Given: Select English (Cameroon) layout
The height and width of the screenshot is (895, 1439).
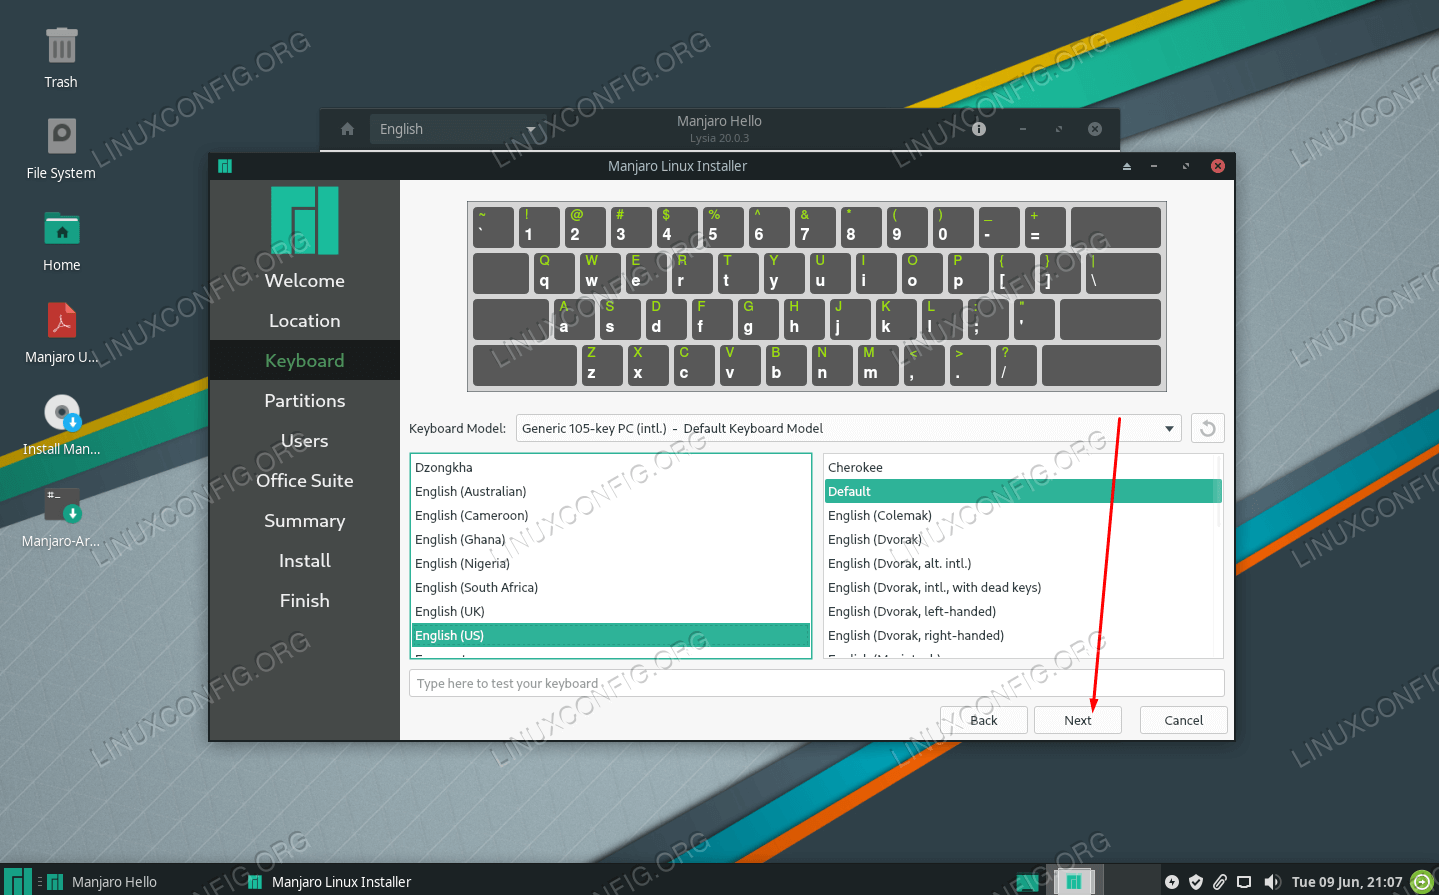Looking at the screenshot, I should pos(611,515).
